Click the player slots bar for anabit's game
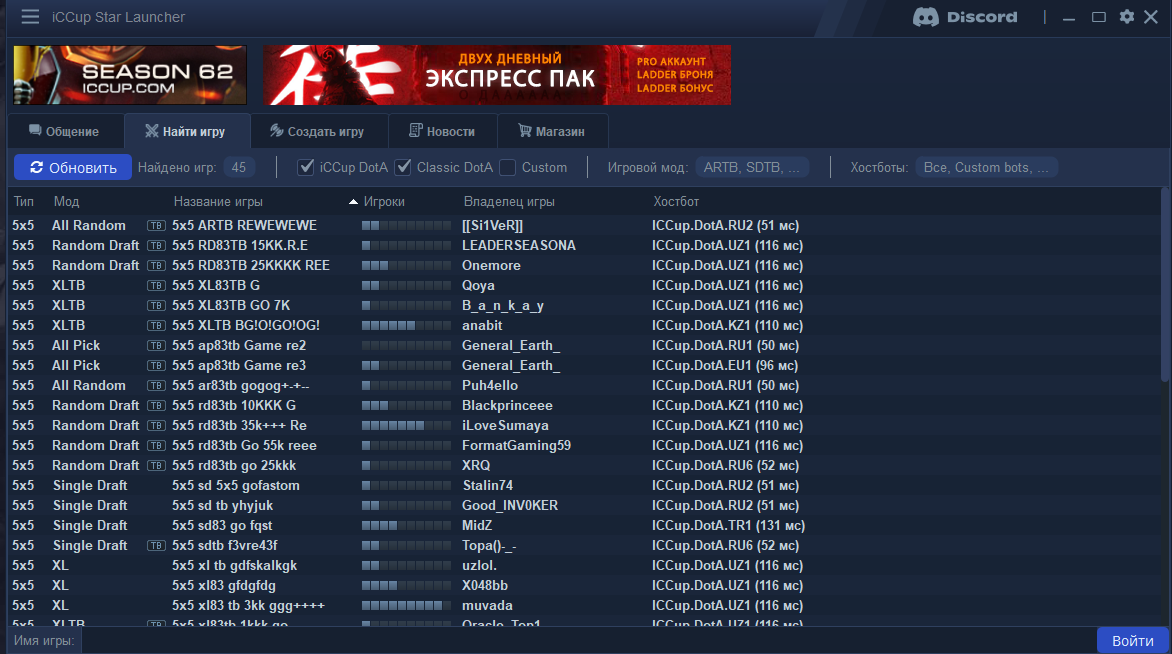The image size is (1172, 654). [x=407, y=326]
